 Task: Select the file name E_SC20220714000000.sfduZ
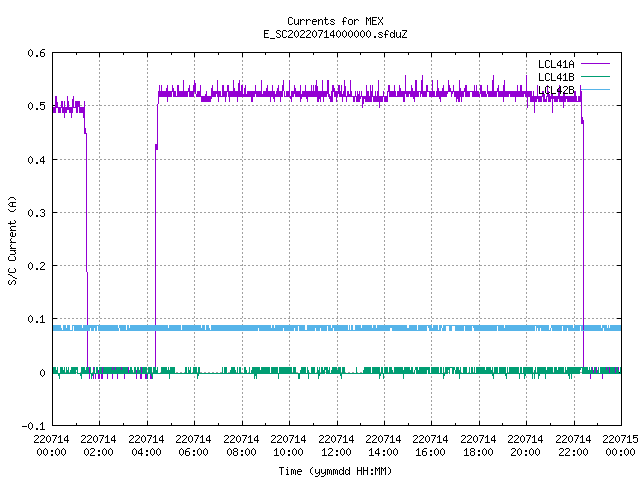click(335, 34)
